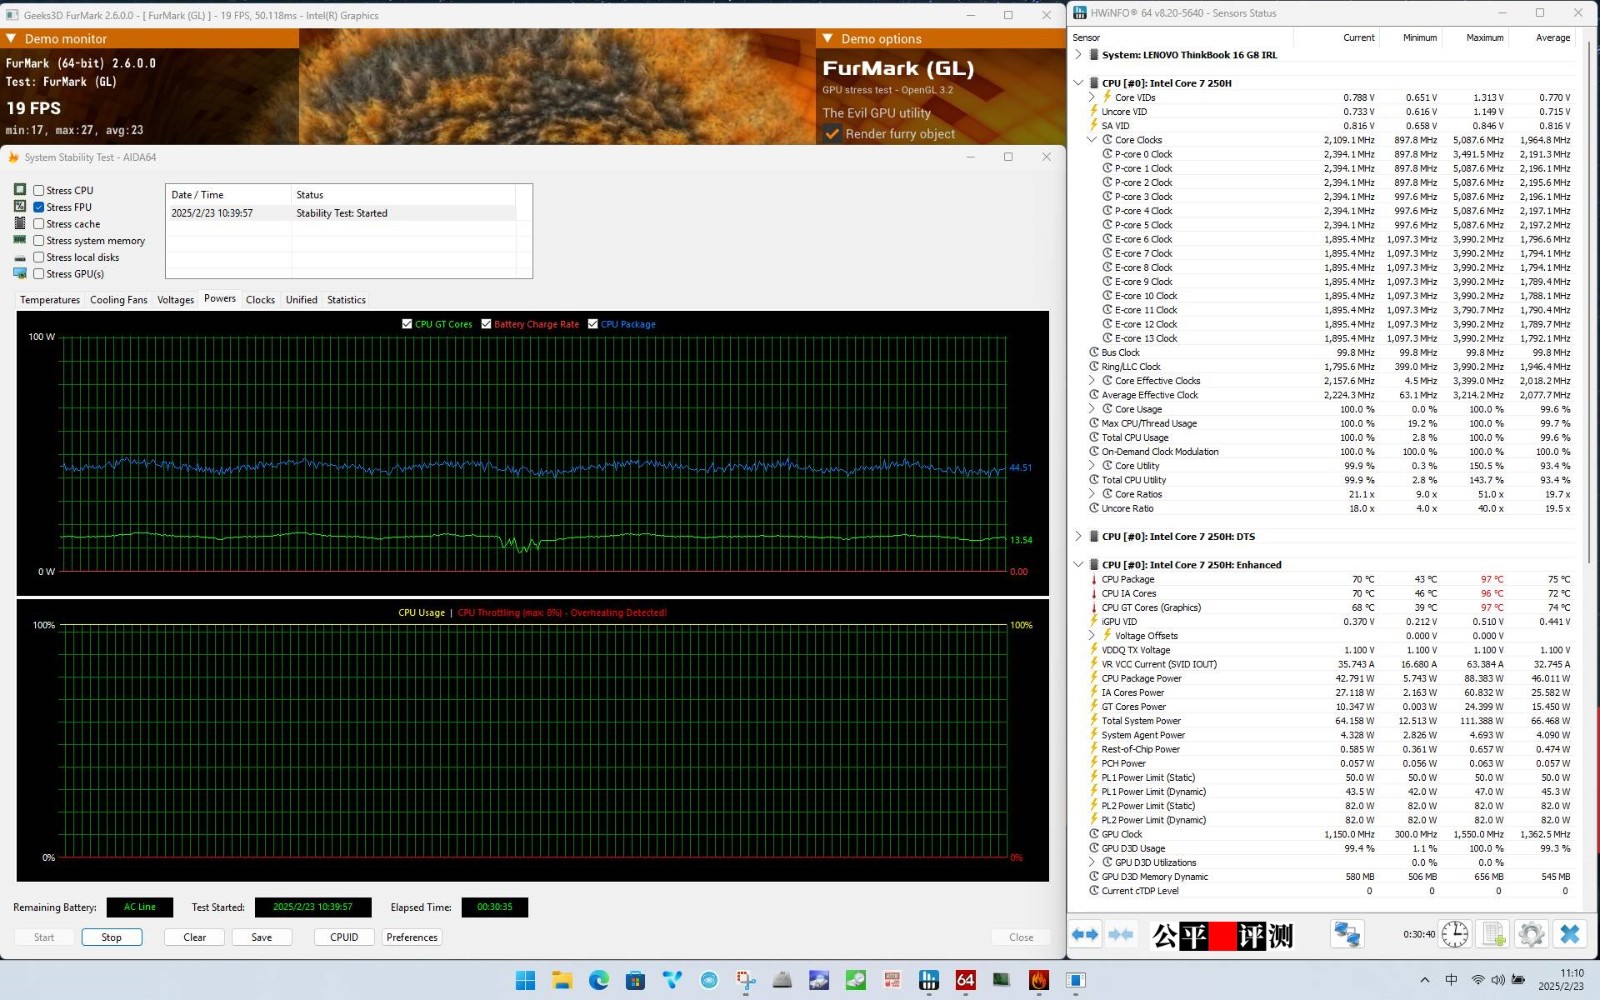1600x1000 pixels.
Task: Open CPUID from the AIDA64 window
Action: [344, 938]
